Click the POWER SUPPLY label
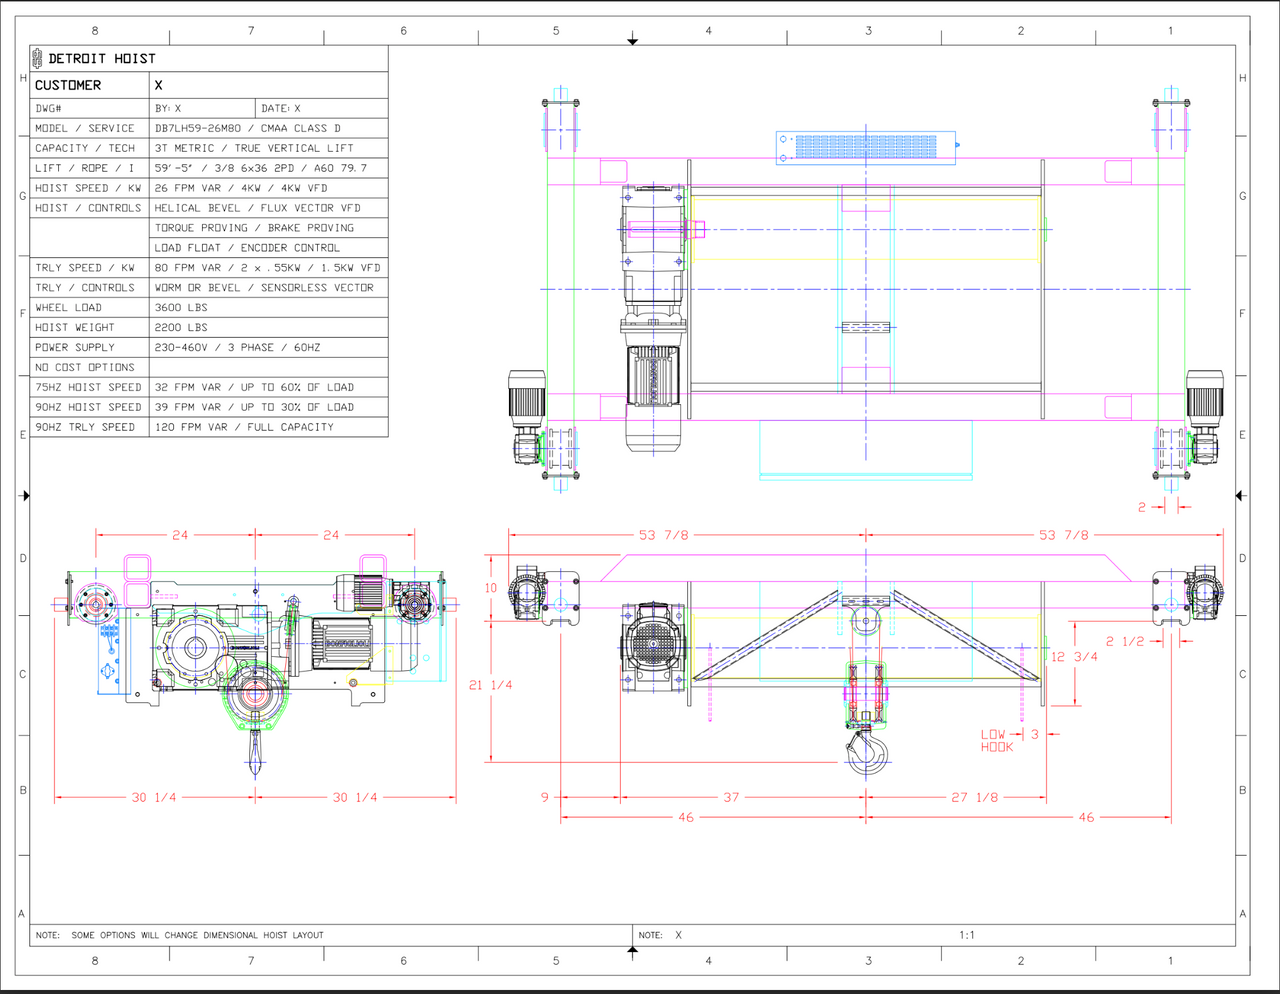Viewport: 1280px width, 994px height. (x=75, y=348)
